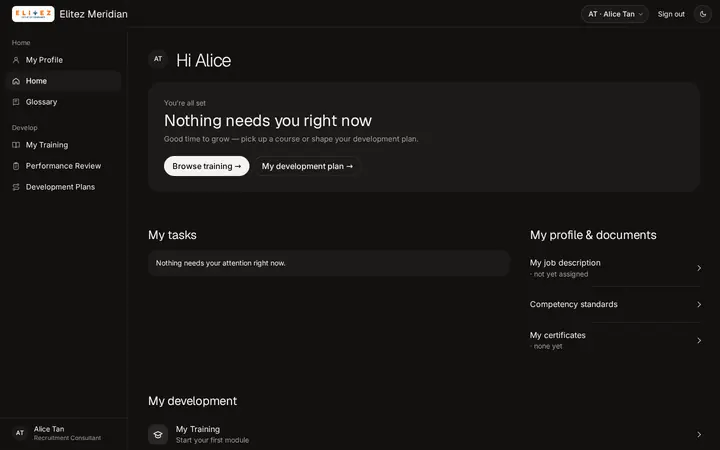Click the AT avatar beside Hi Alice
Viewport: 720px width, 450px height.
(158, 59)
